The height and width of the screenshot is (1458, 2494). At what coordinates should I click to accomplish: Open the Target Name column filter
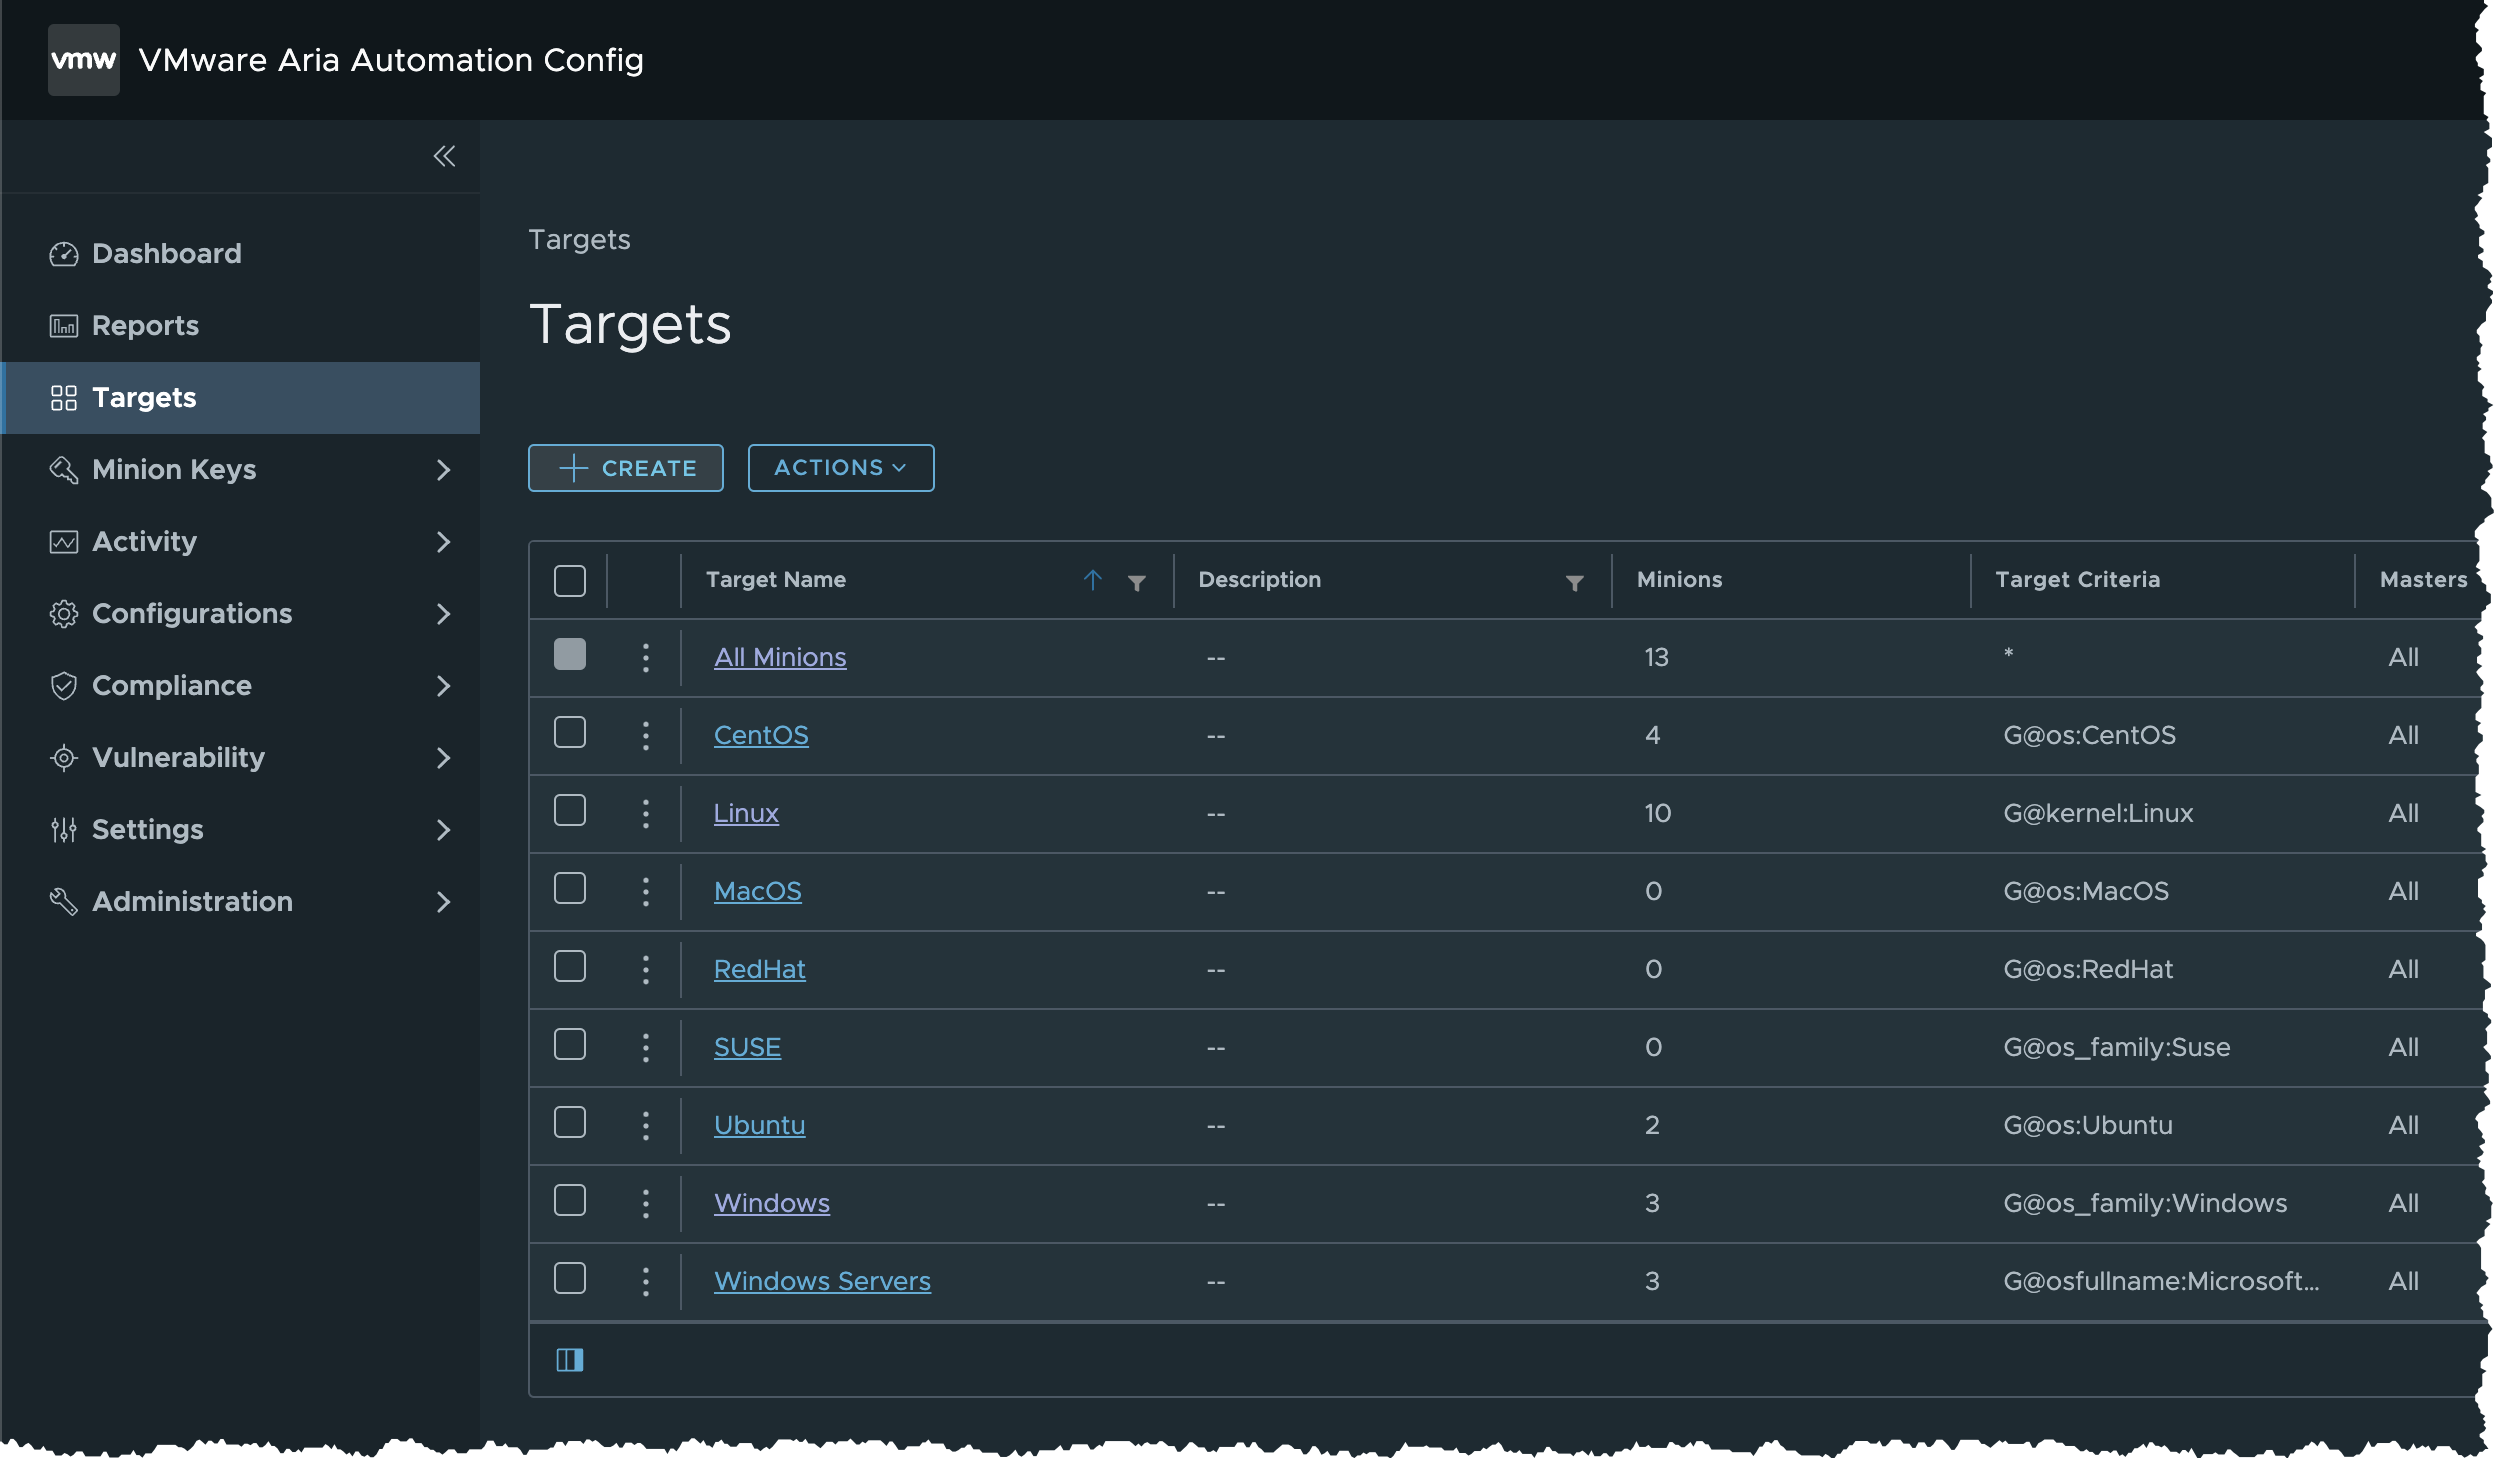(1137, 583)
